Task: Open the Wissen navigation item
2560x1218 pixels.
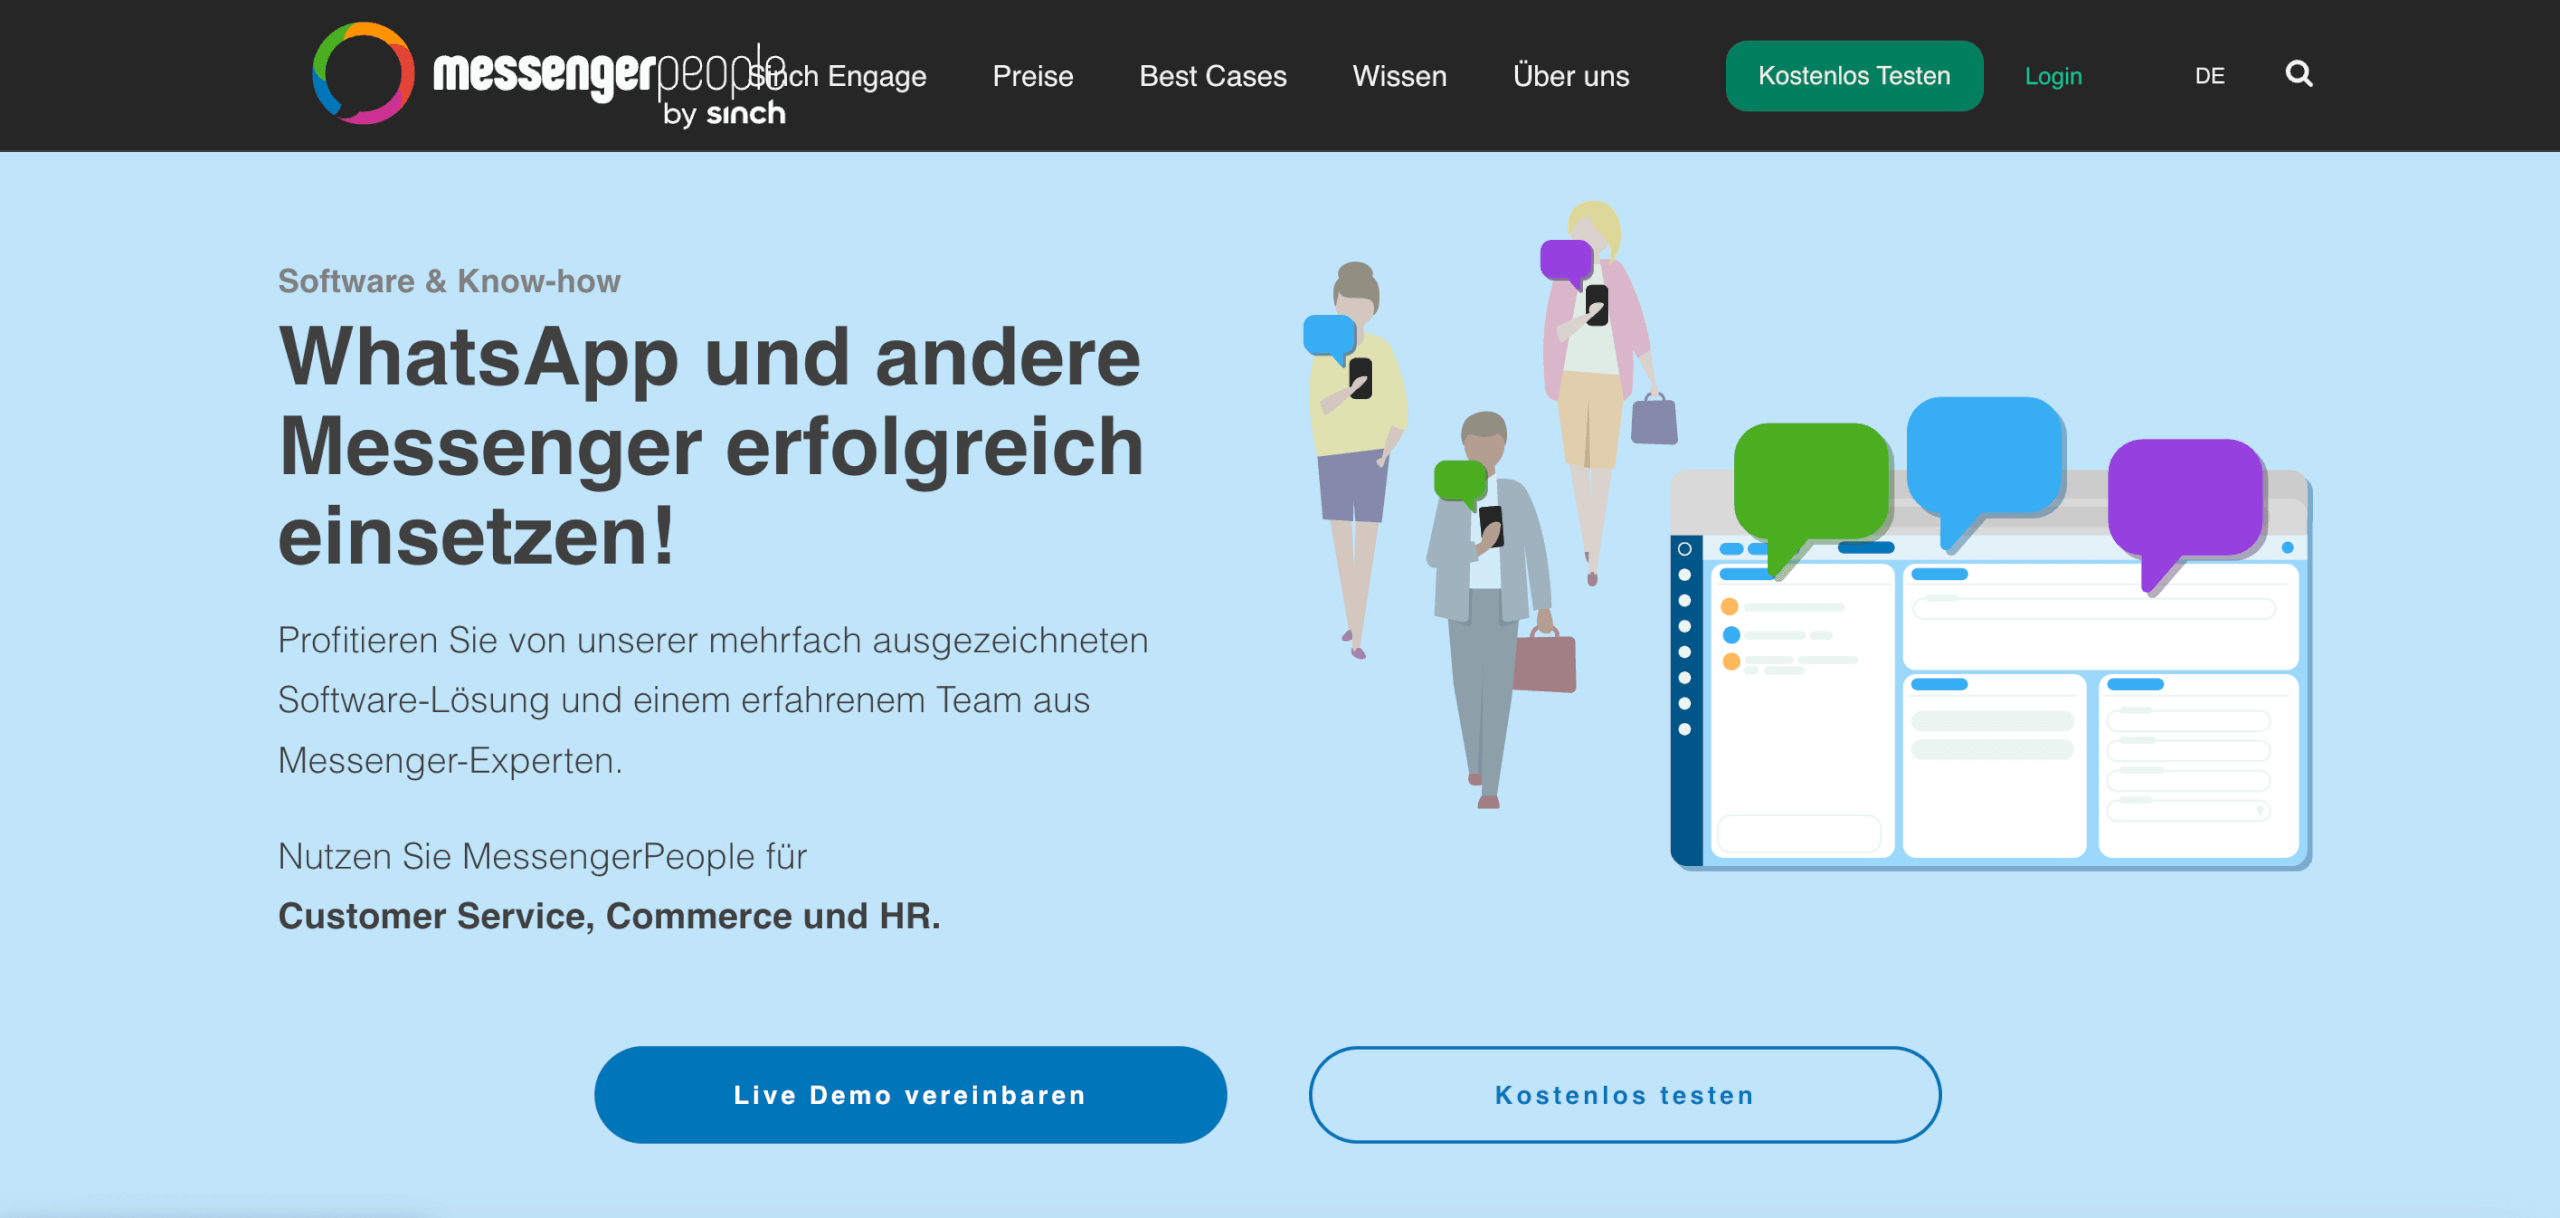Action: pos(1400,76)
